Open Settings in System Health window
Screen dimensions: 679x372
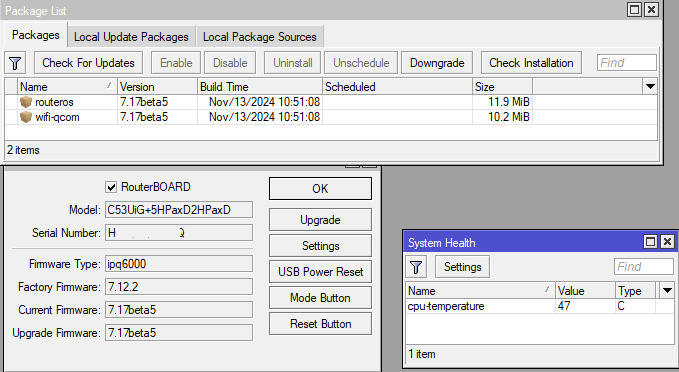point(462,267)
